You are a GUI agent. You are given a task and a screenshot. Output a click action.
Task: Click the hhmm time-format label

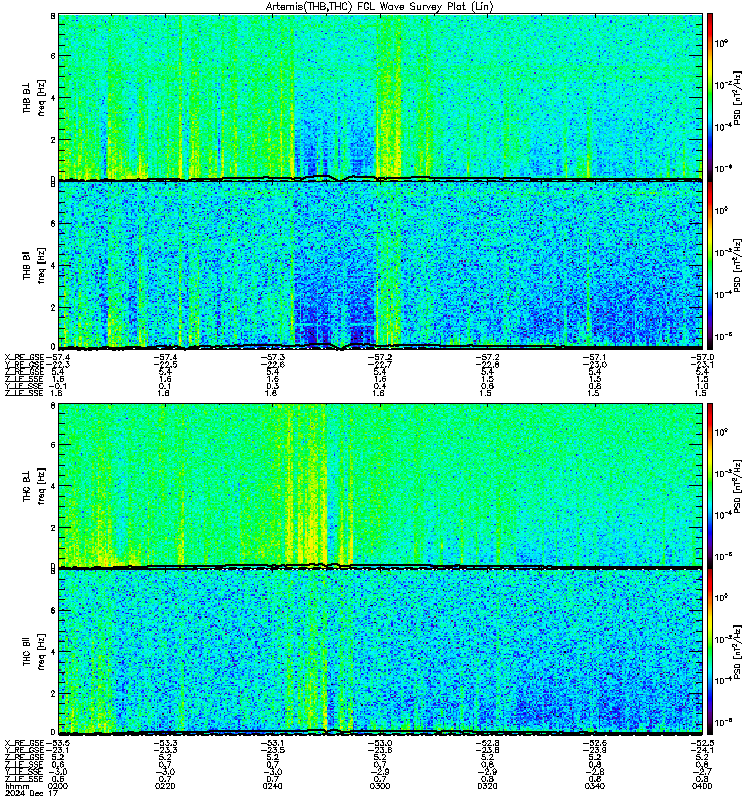point(16,786)
